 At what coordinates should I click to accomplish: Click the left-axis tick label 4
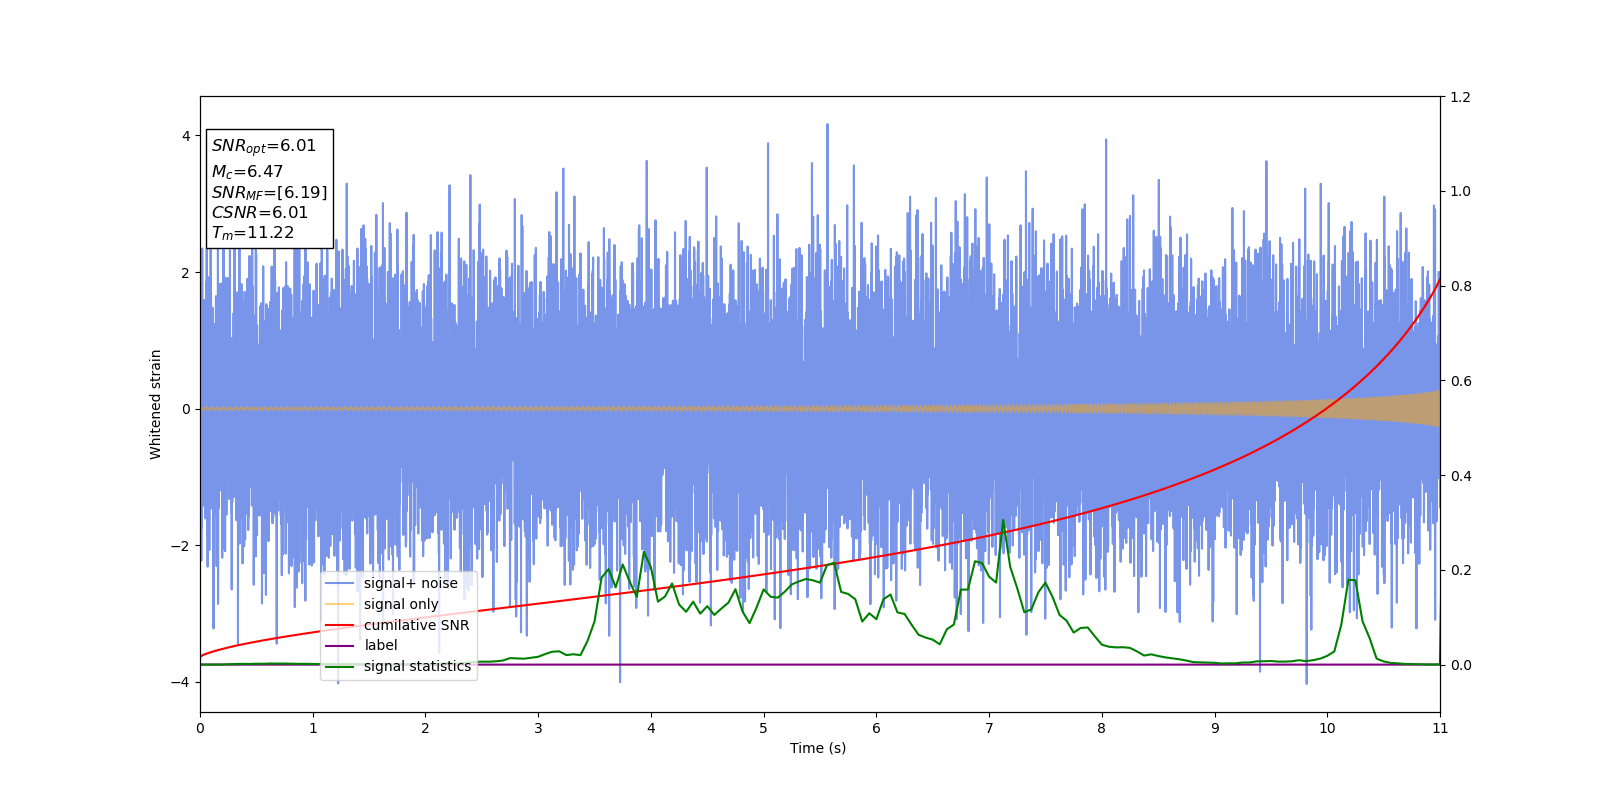tap(186, 136)
